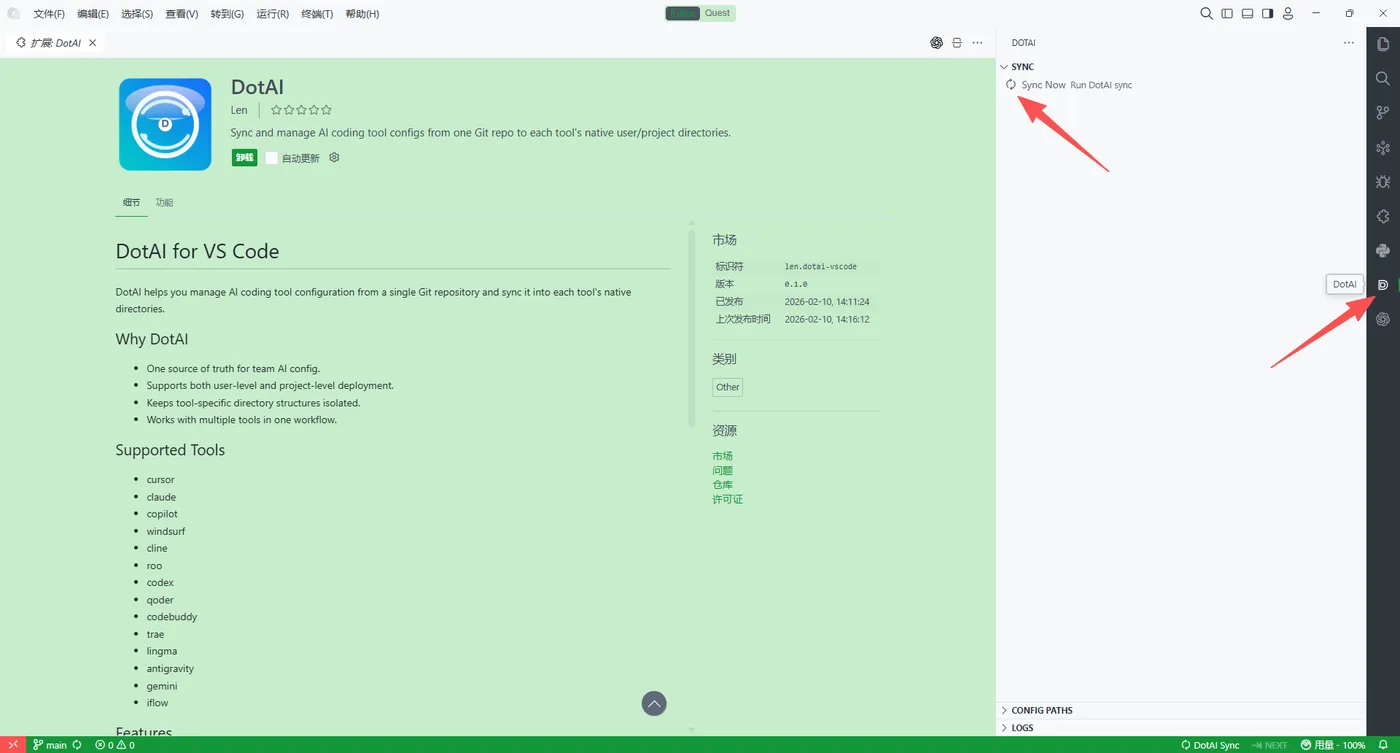Open the 运行(R) menu
Screen dimensions: 1400x753
(272, 14)
